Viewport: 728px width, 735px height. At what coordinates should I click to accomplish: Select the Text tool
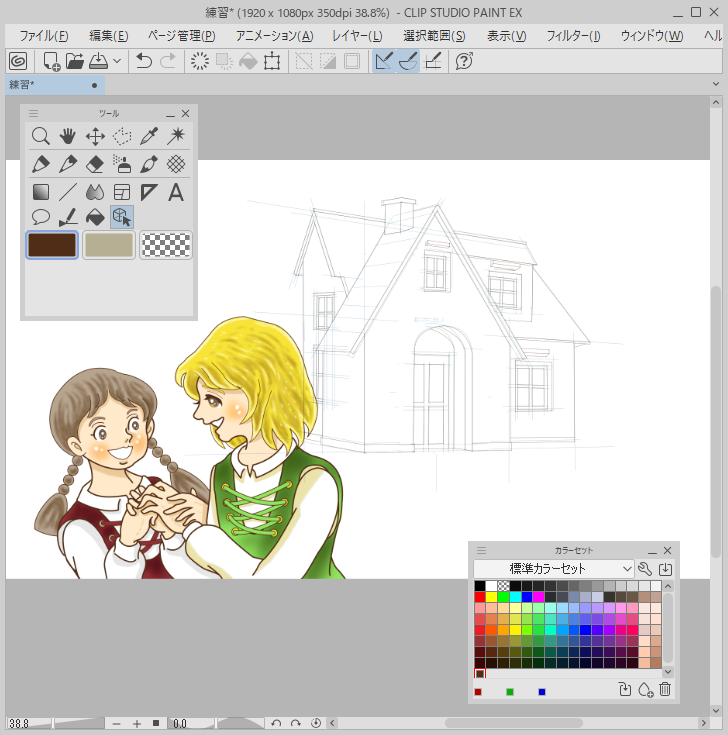coord(176,192)
